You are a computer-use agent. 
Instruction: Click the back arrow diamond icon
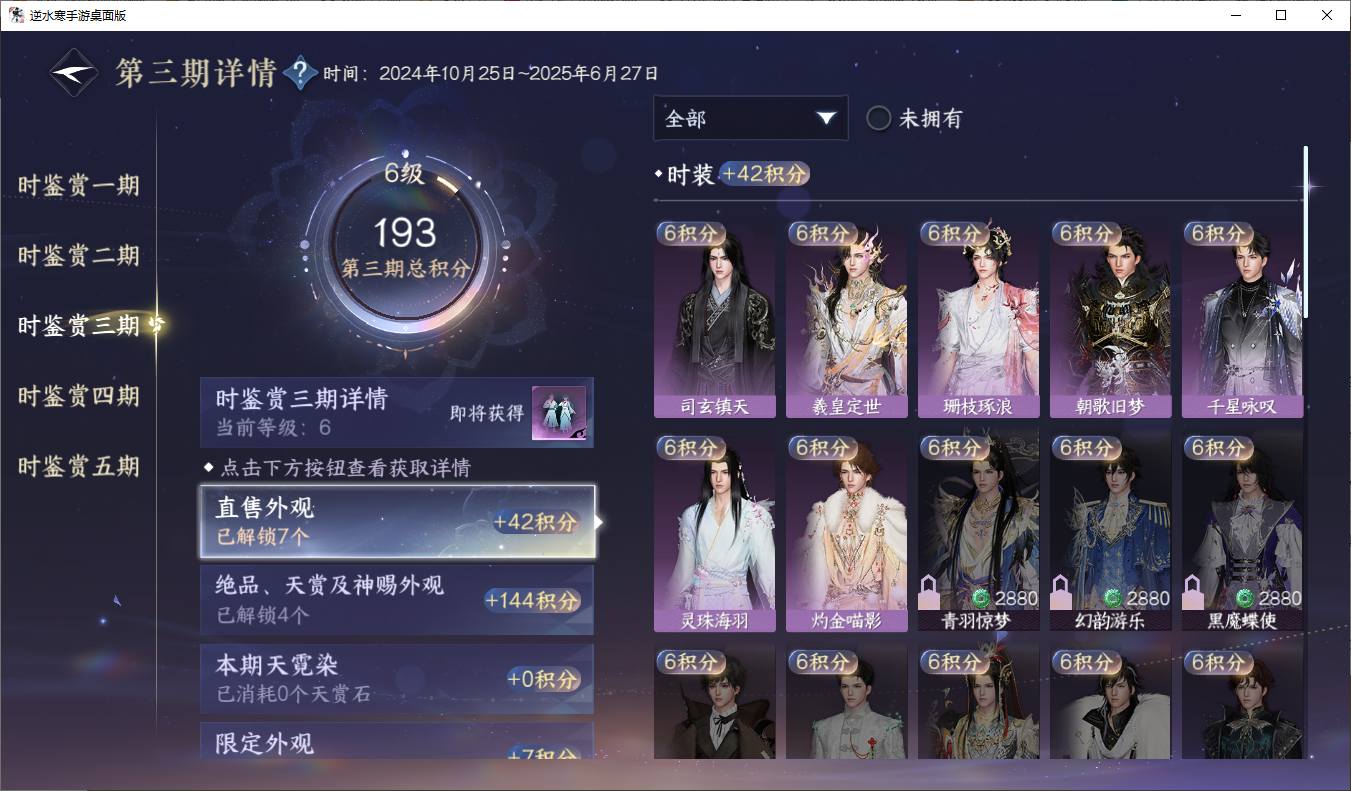74,73
